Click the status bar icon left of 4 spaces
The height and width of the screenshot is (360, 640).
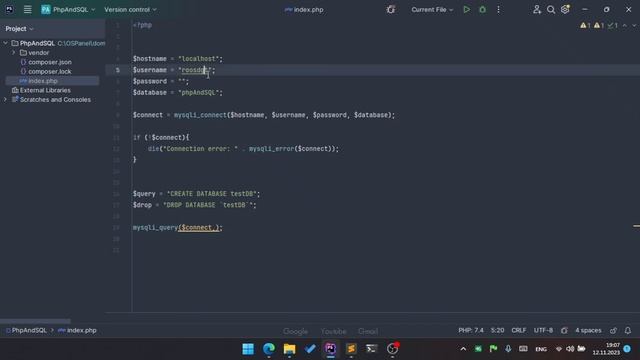point(564,330)
